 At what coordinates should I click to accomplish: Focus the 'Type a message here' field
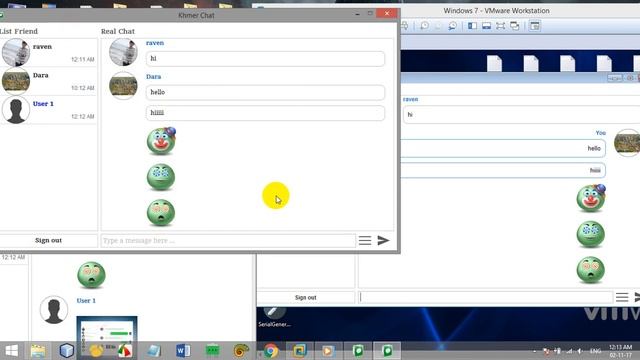pyautogui.click(x=228, y=240)
